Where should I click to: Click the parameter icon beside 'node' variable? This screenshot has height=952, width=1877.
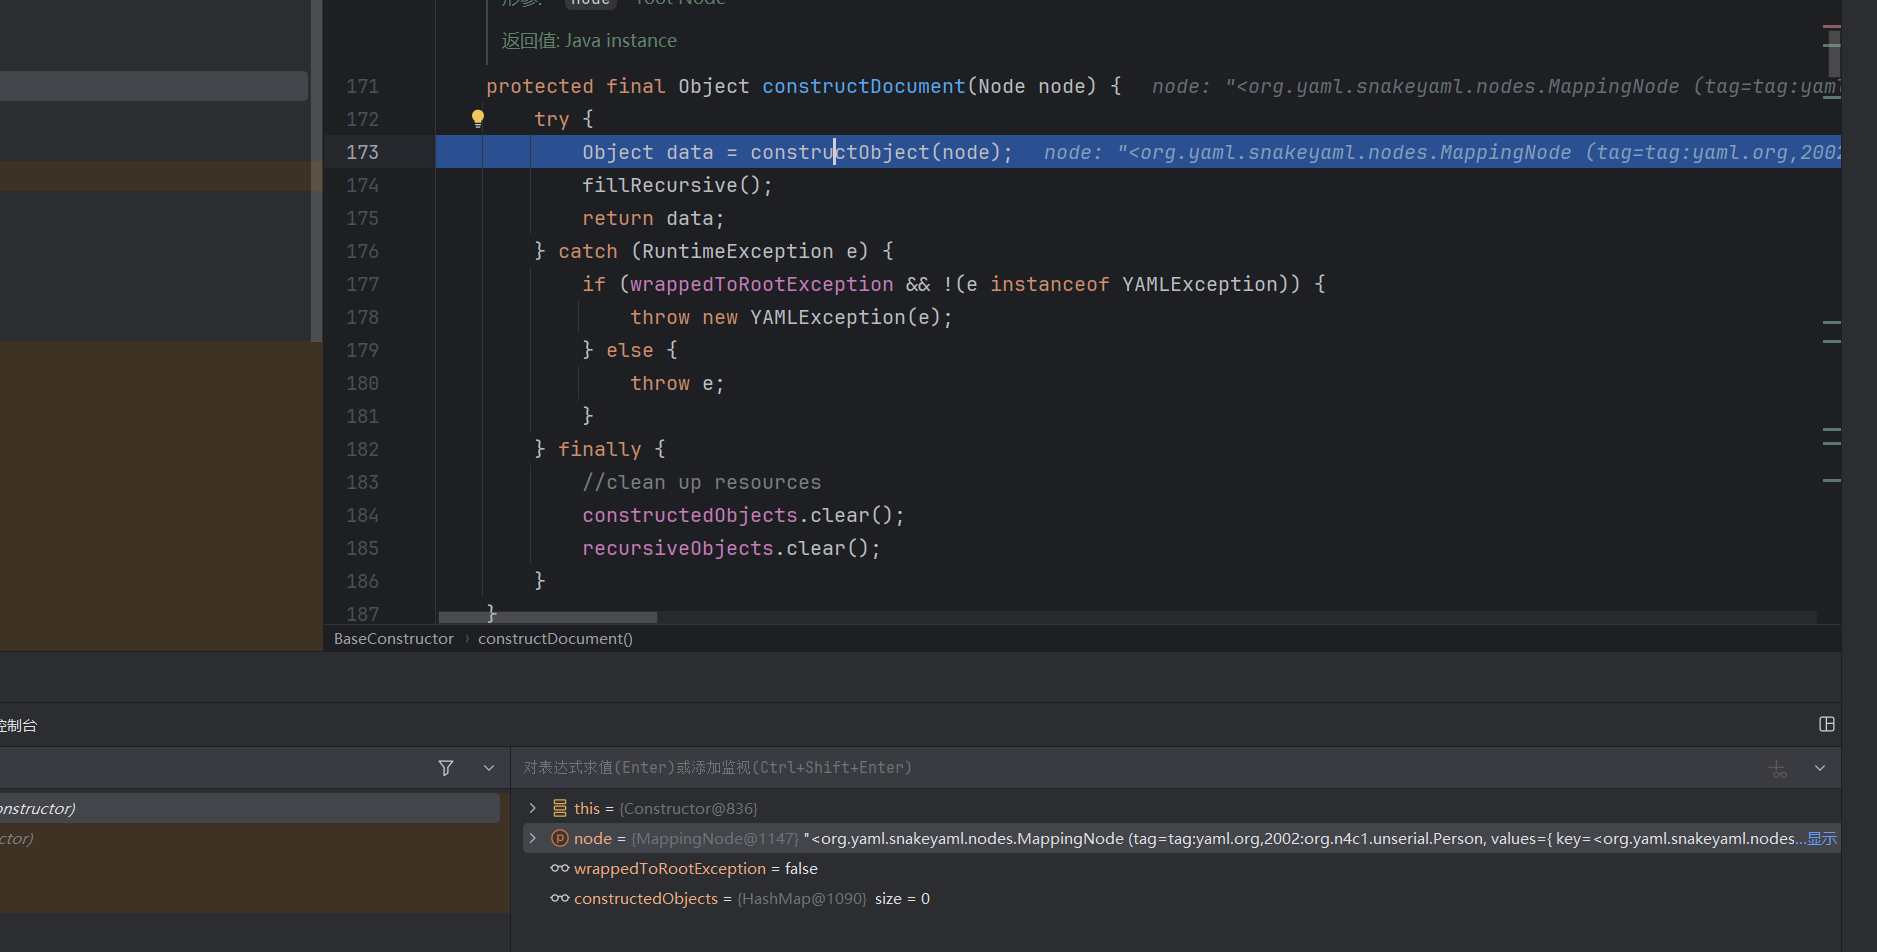pyautogui.click(x=560, y=838)
